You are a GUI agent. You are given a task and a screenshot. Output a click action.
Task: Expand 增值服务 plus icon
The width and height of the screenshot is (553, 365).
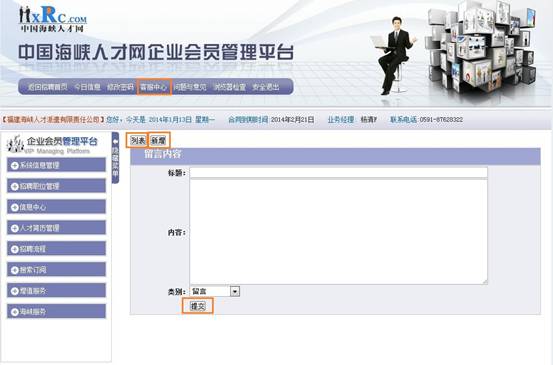pos(14,291)
